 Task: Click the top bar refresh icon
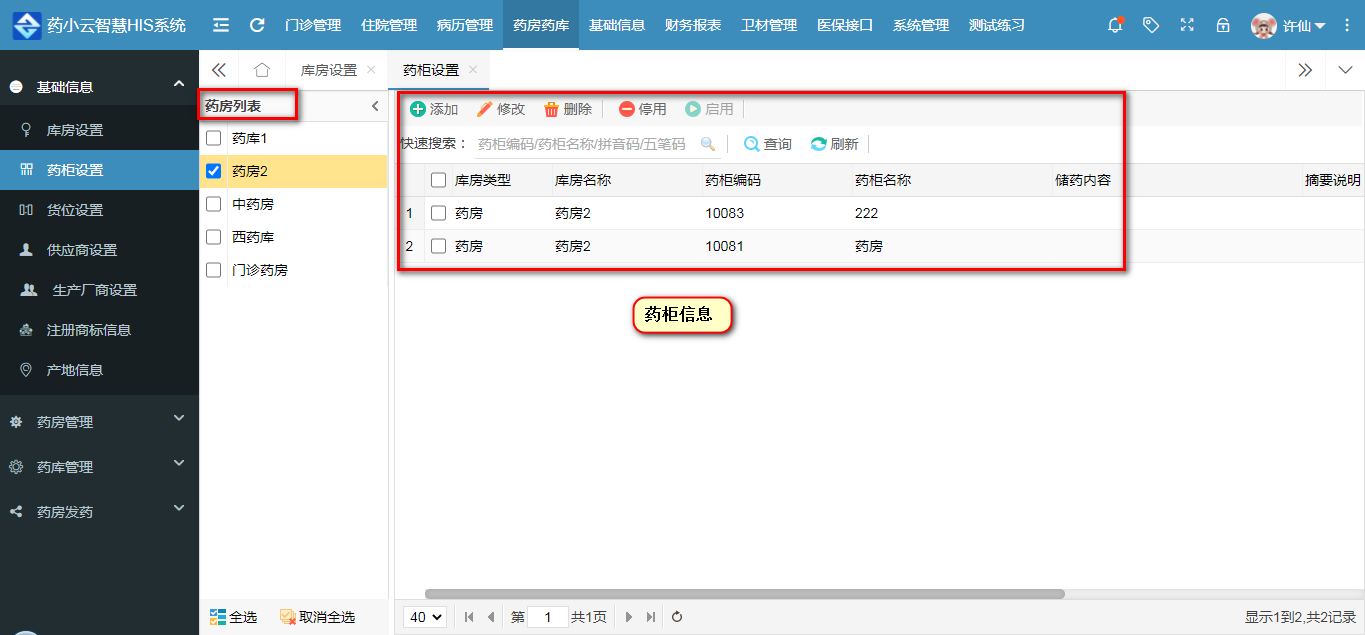[257, 25]
